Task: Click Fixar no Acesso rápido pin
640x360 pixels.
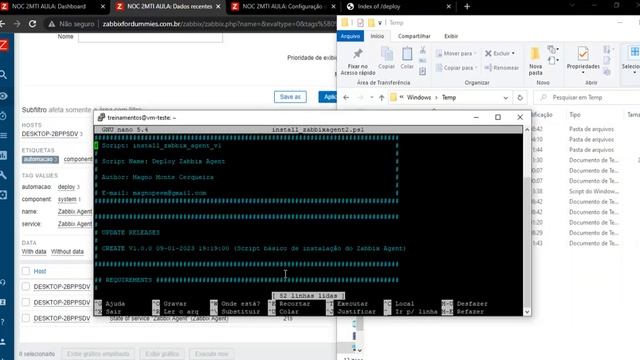Action: 358,62
